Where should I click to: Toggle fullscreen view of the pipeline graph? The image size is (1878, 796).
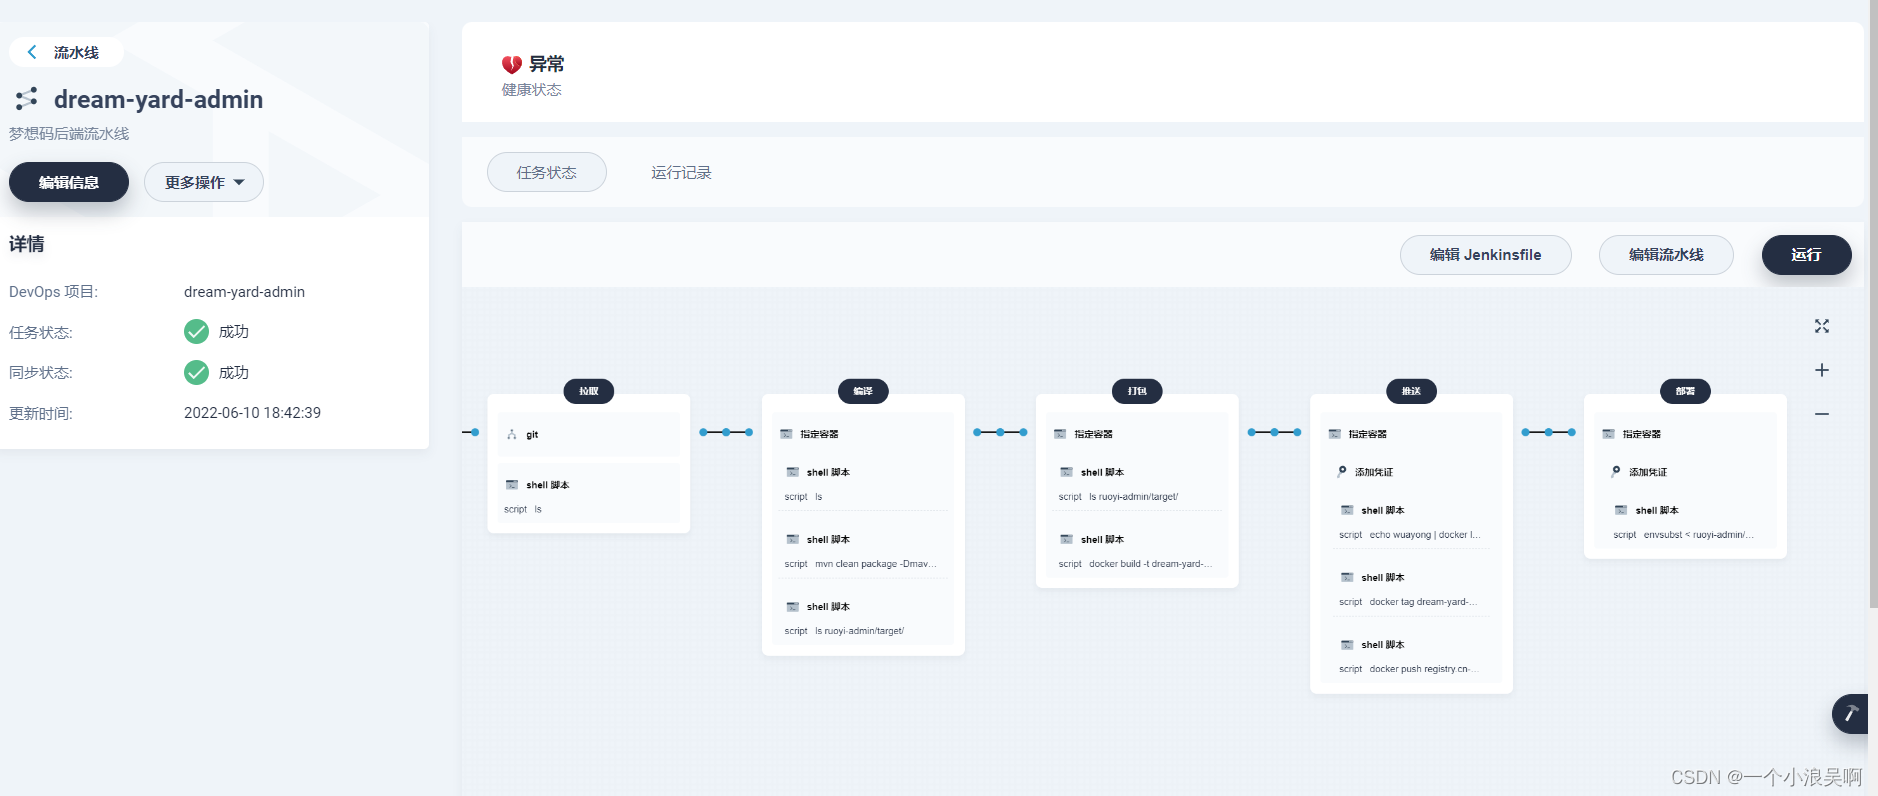(x=1822, y=326)
